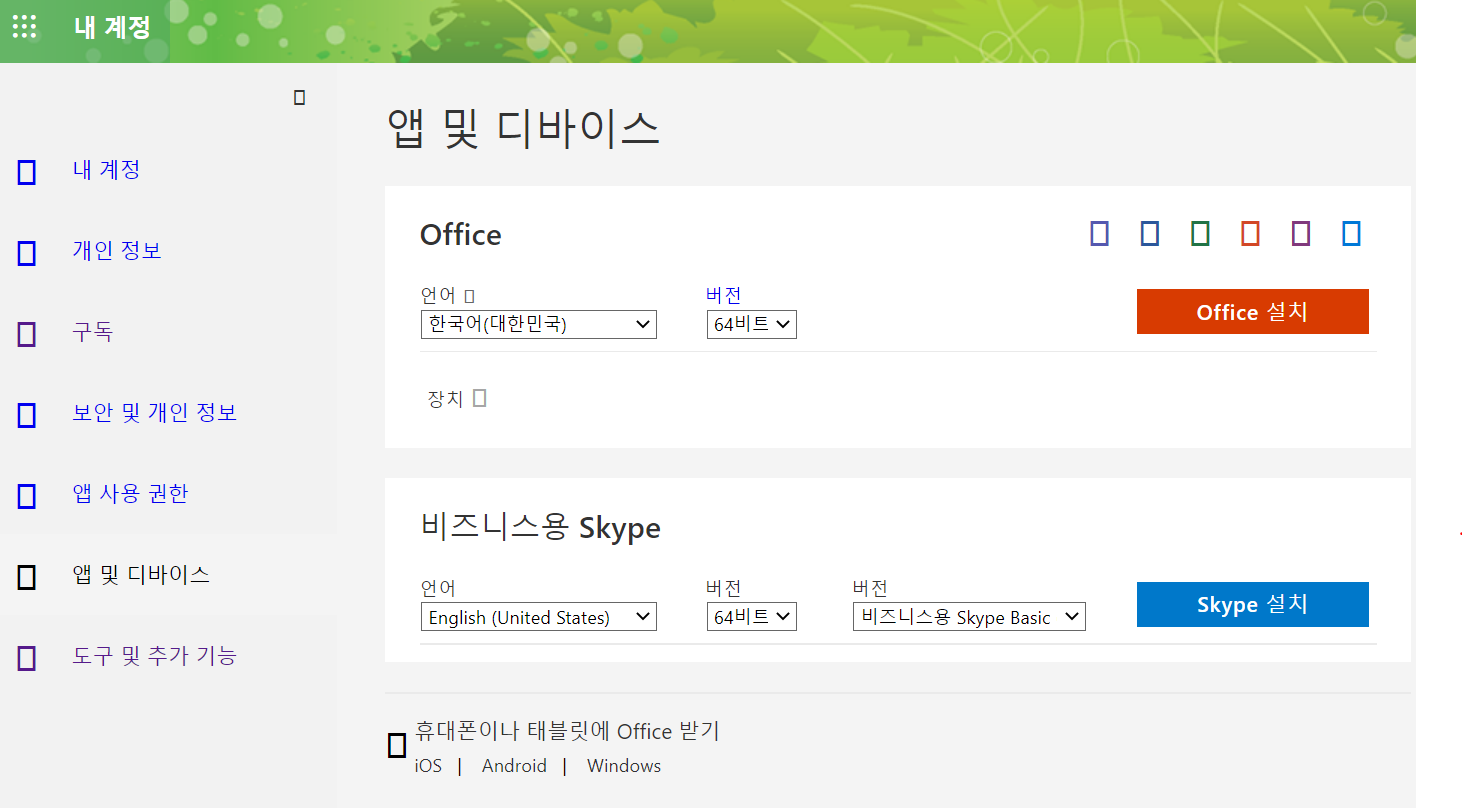
Task: Click the 내 계정 title in header bar
Action: click(x=112, y=27)
